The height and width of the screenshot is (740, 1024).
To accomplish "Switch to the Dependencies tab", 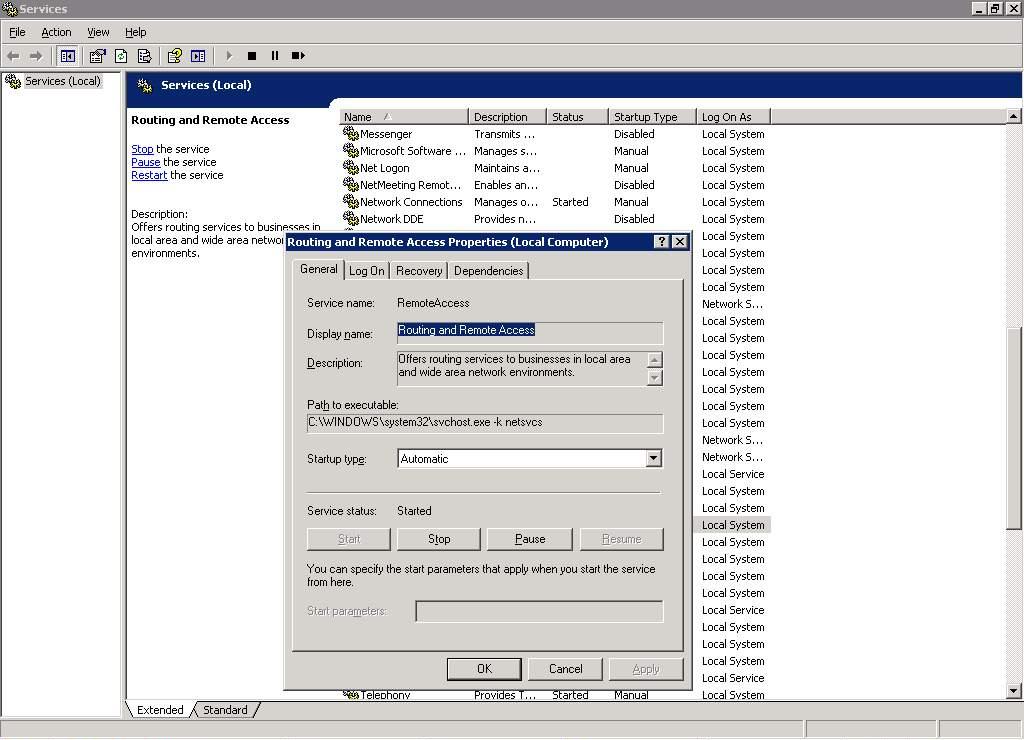I will click(x=488, y=270).
